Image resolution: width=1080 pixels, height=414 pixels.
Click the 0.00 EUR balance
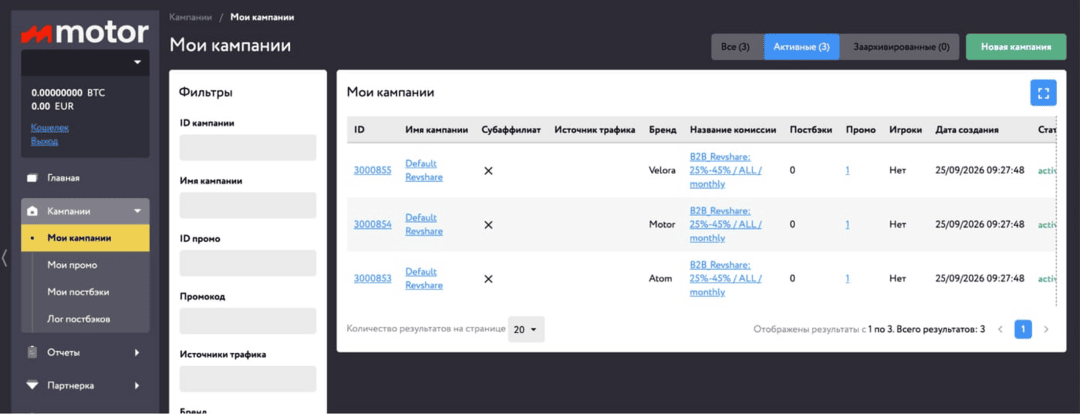click(x=52, y=106)
